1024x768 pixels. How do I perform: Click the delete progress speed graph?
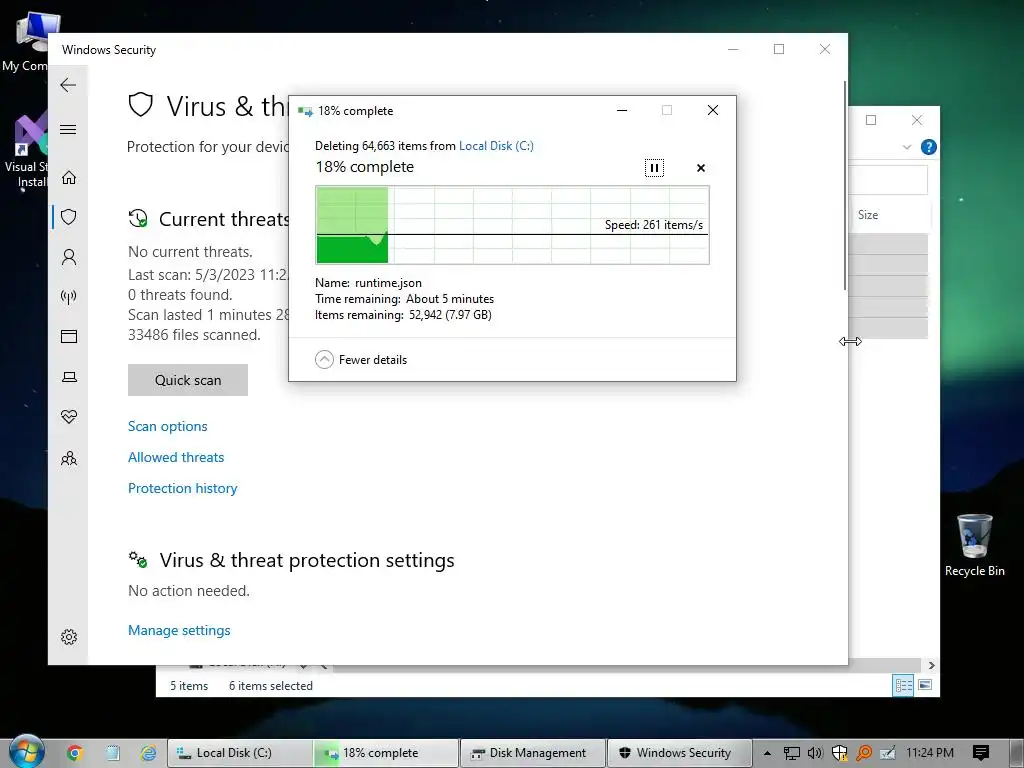click(x=513, y=225)
